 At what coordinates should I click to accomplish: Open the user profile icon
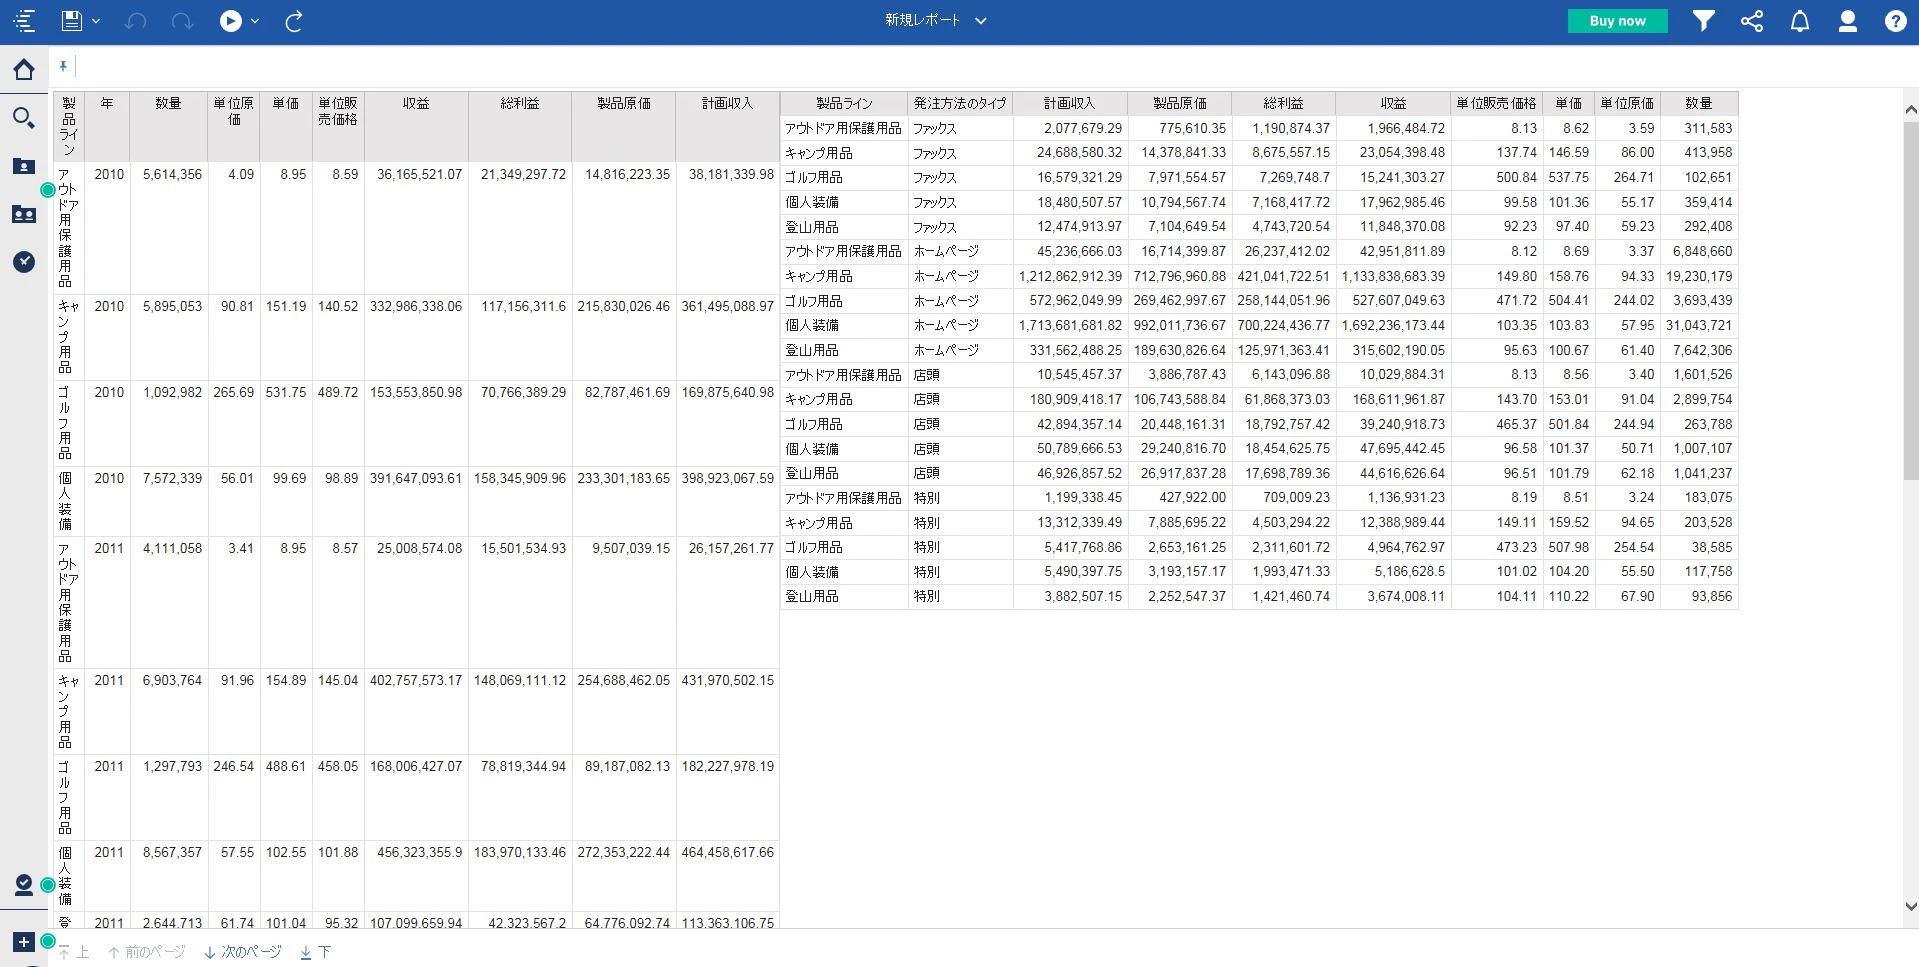pyautogui.click(x=1848, y=21)
